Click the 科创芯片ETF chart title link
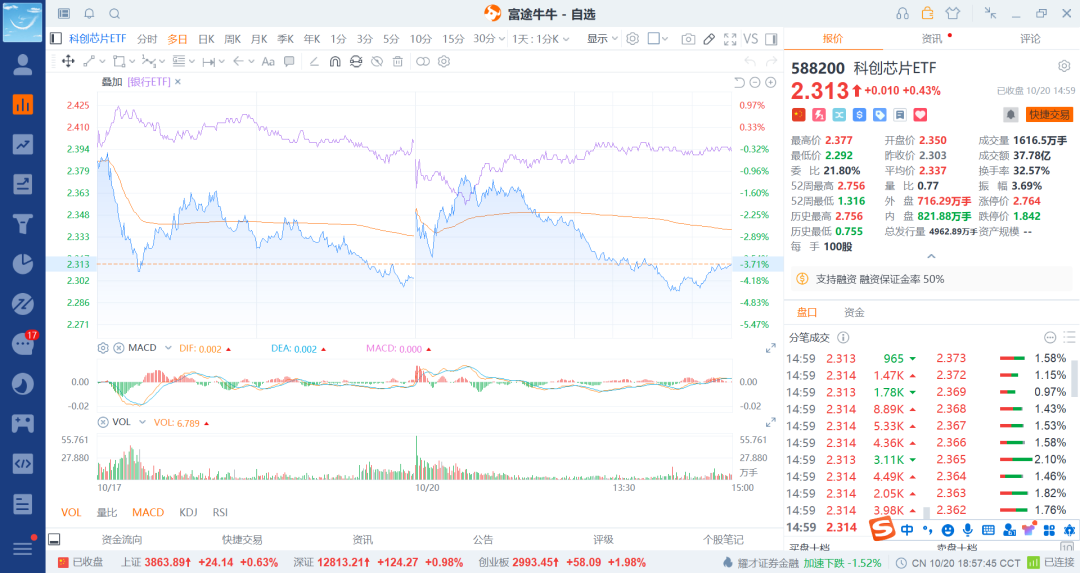Screen dimensions: 1080x573 click(x=97, y=39)
